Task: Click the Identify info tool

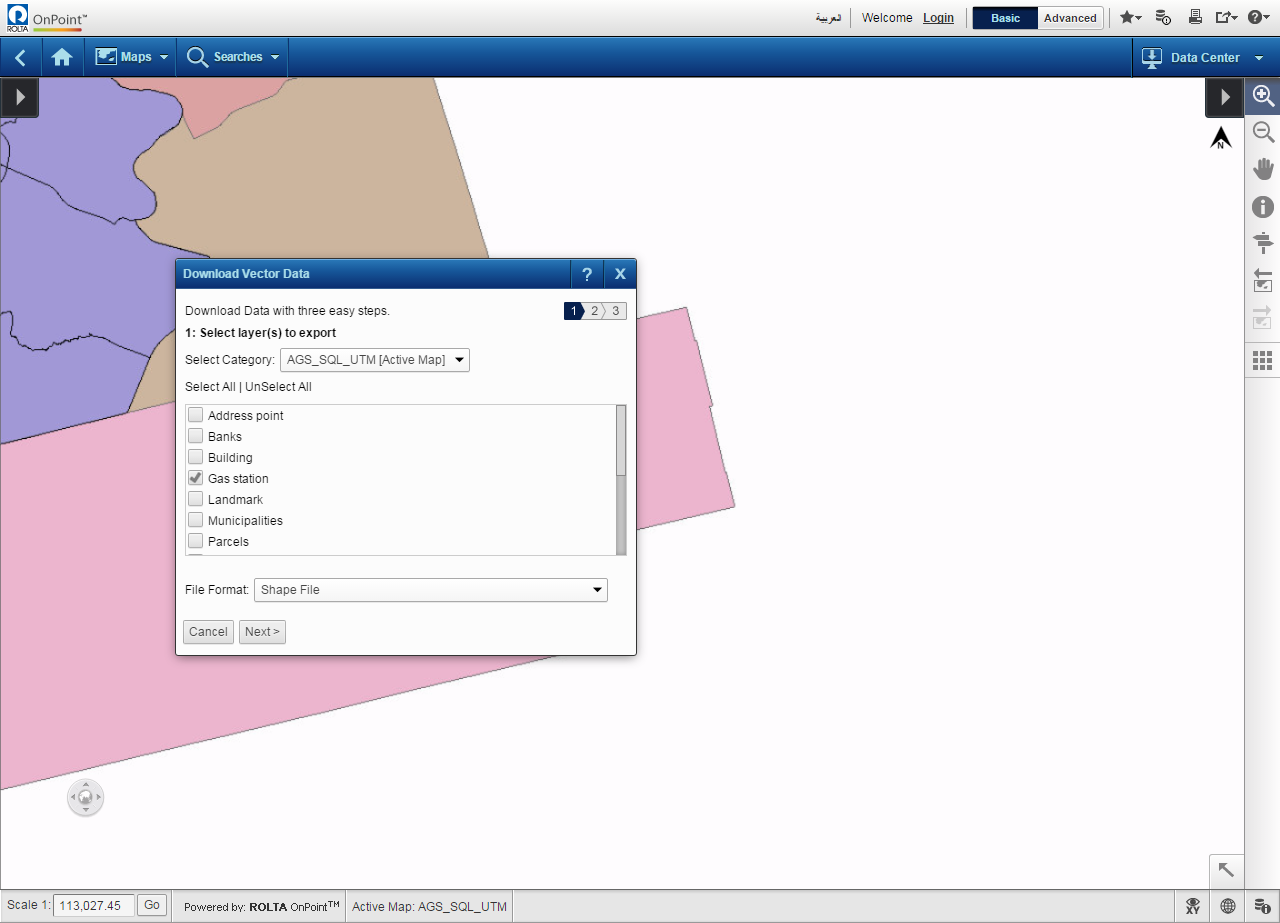Action: [1263, 207]
